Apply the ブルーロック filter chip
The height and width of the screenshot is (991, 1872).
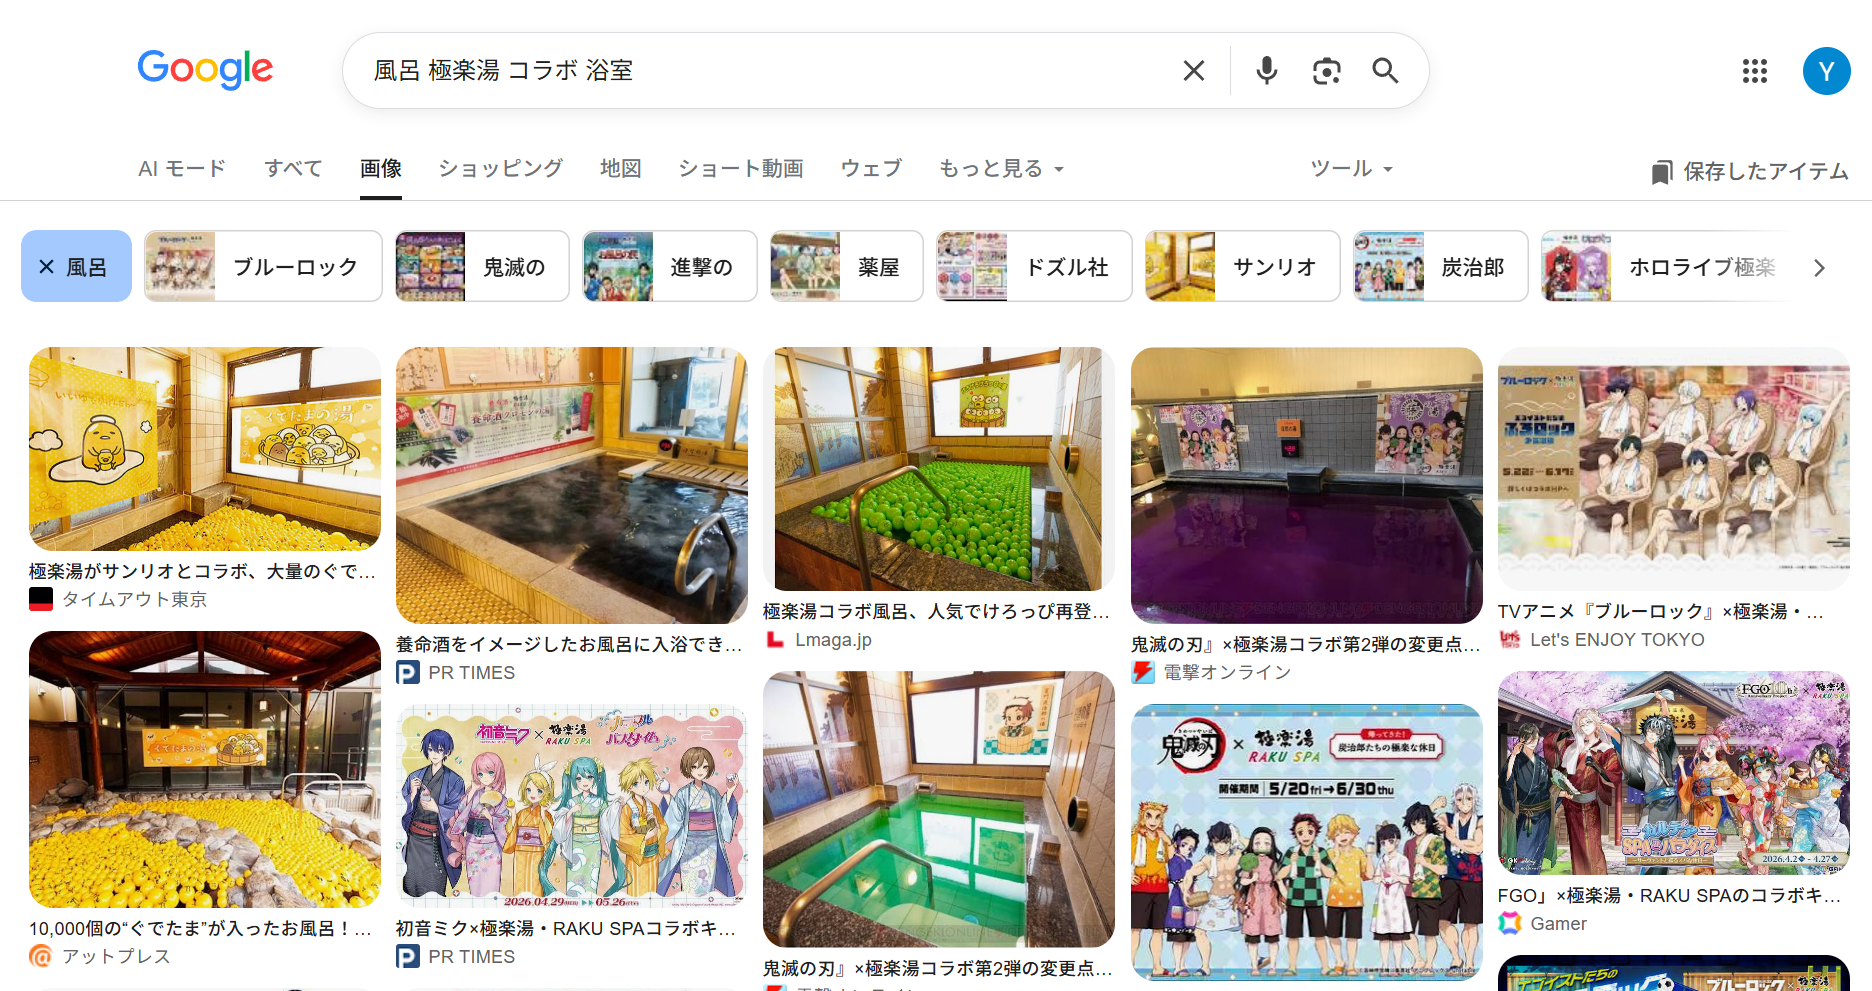pyautogui.click(x=263, y=266)
